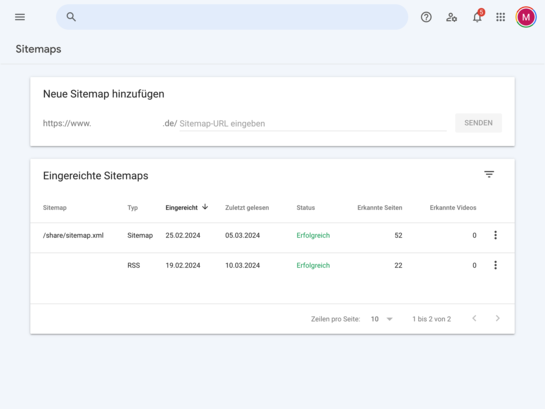Sort by the Typ column header
Image resolution: width=545 pixels, height=409 pixels.
[132, 207]
